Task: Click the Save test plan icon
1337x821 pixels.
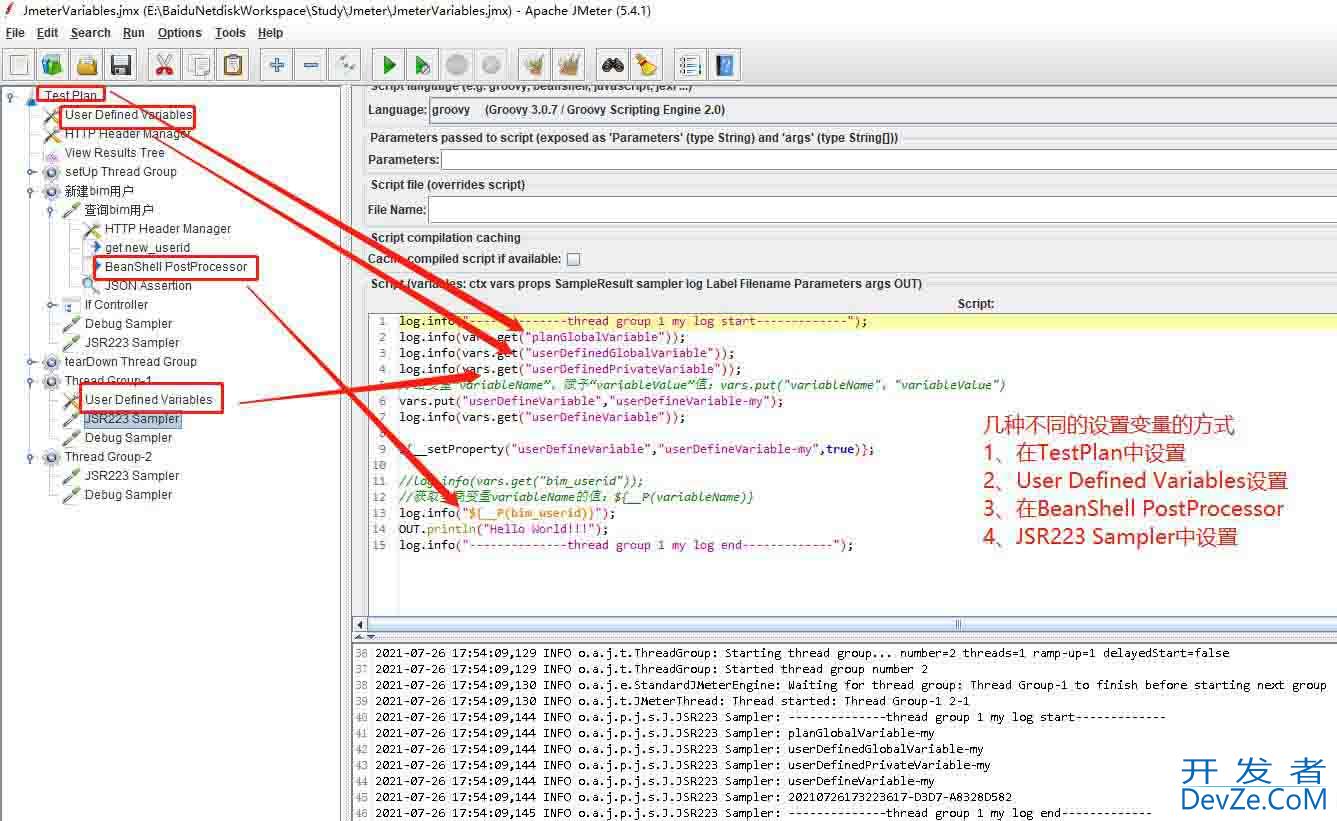Action: (121, 66)
